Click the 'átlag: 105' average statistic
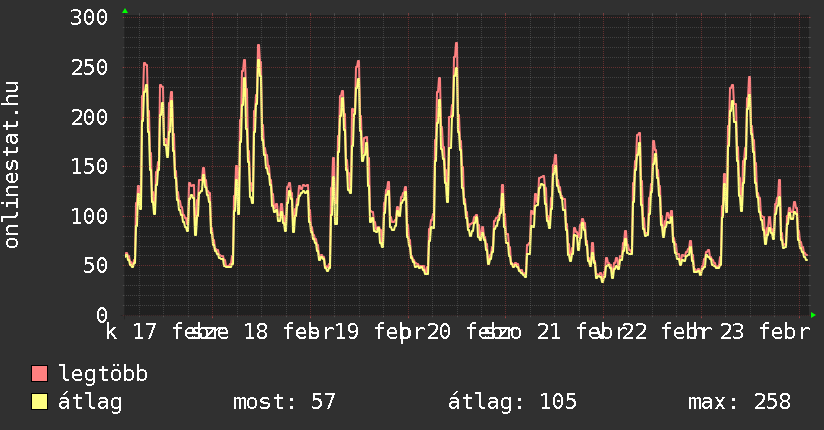 (x=513, y=403)
